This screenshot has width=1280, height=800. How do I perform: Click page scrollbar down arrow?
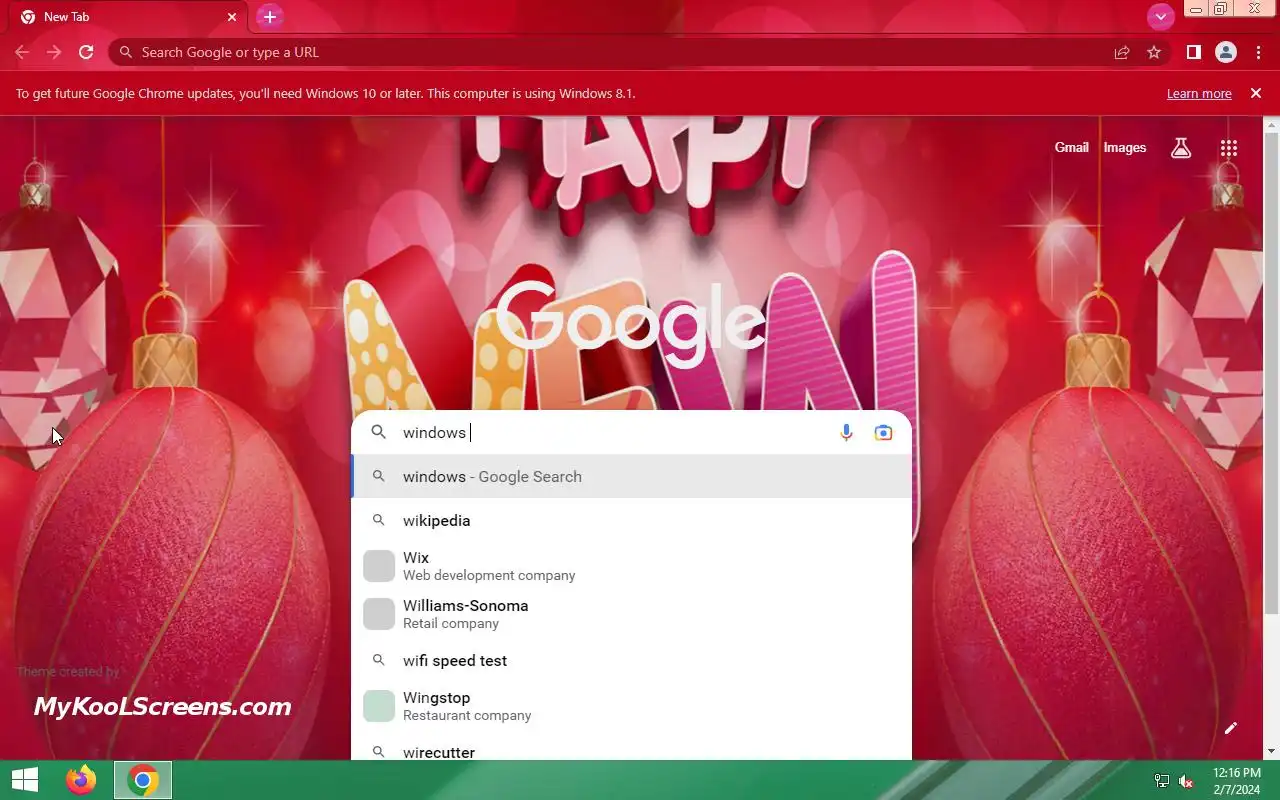click(x=1271, y=751)
